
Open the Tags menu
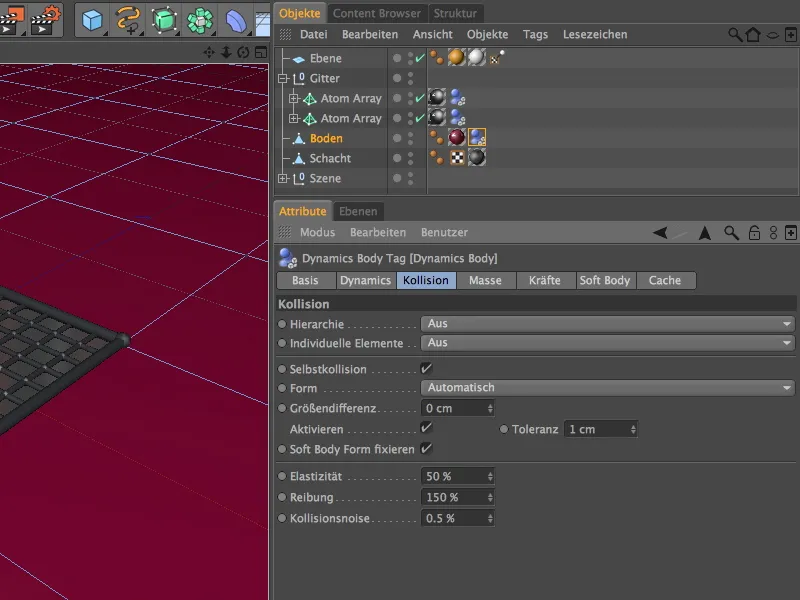(535, 34)
